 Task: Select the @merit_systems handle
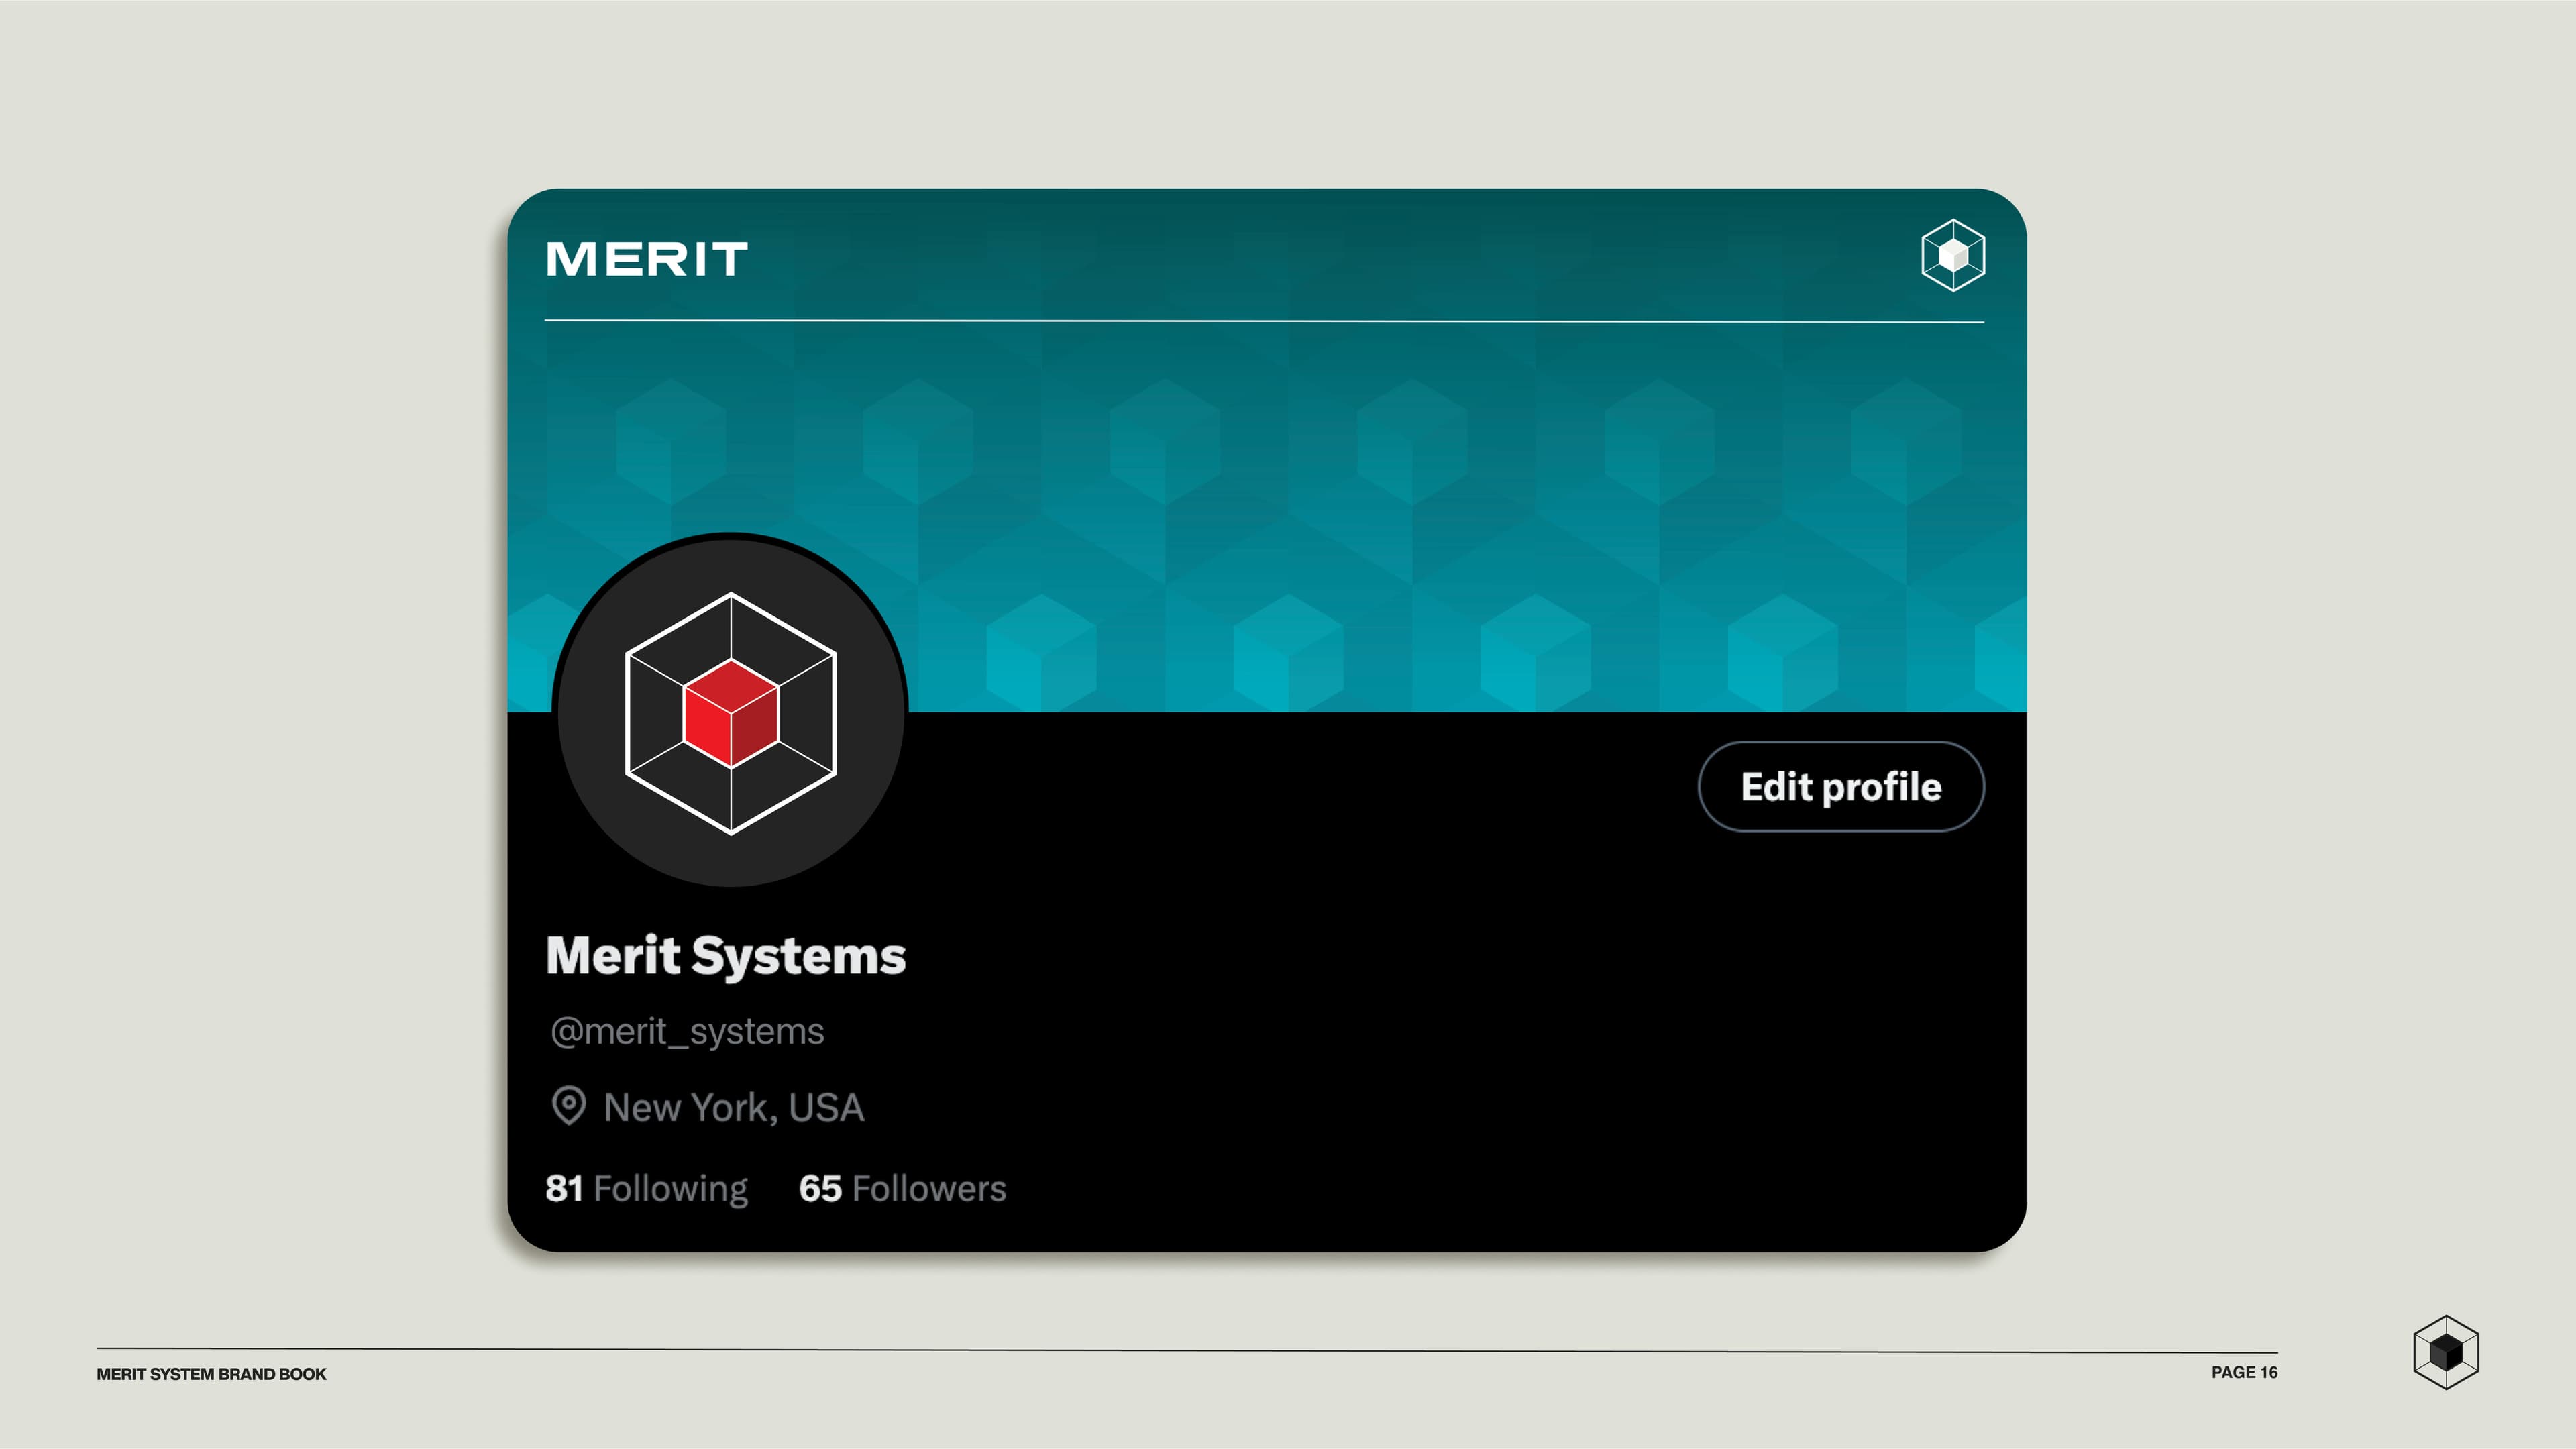687,1031
